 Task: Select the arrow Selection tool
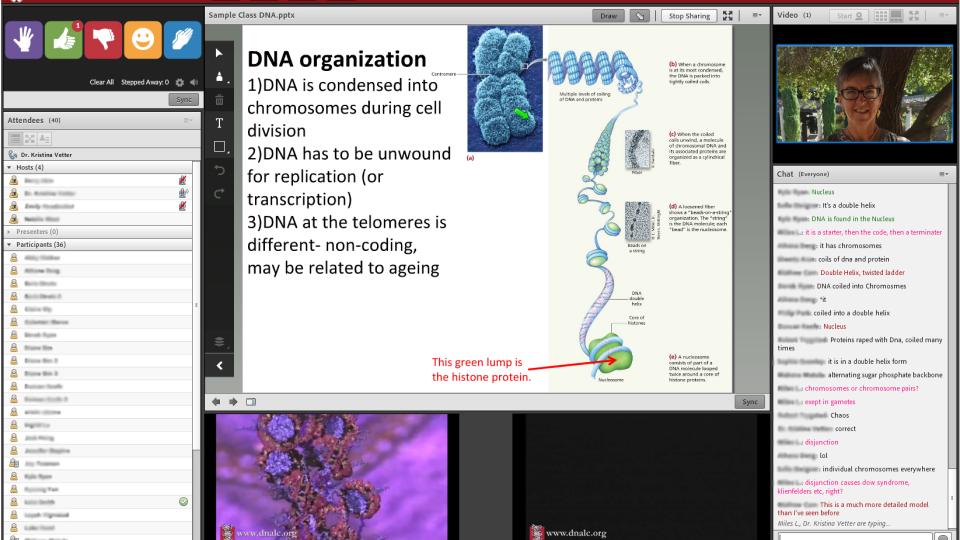pyautogui.click(x=219, y=49)
